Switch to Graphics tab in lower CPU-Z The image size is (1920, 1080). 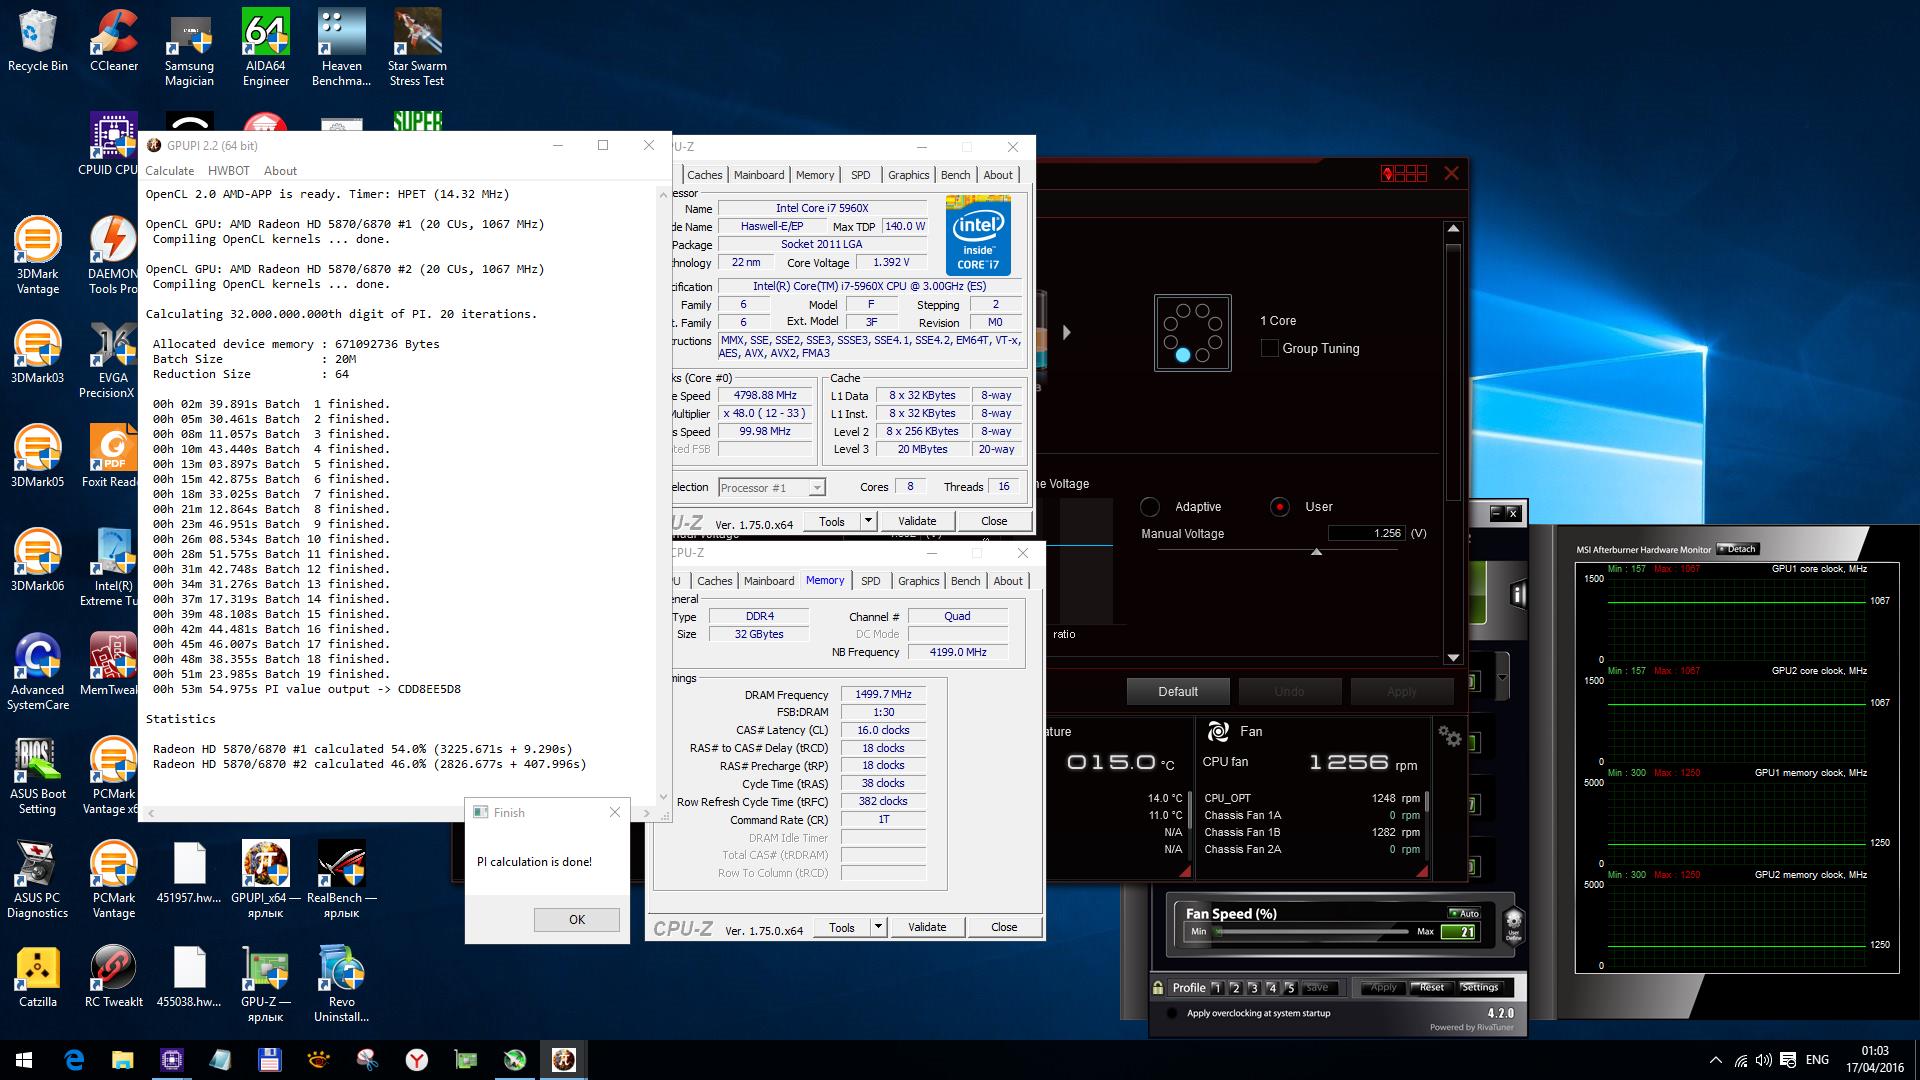click(918, 581)
